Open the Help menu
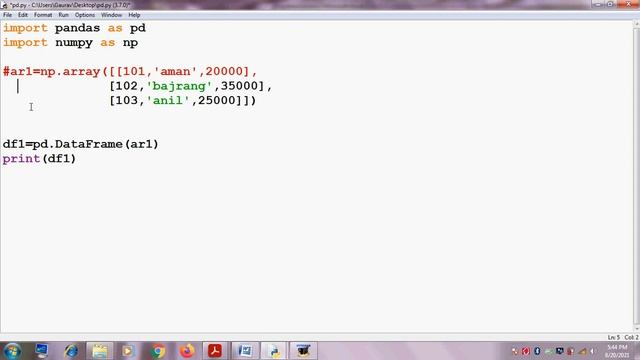This screenshot has width=640, height=360. point(134,15)
